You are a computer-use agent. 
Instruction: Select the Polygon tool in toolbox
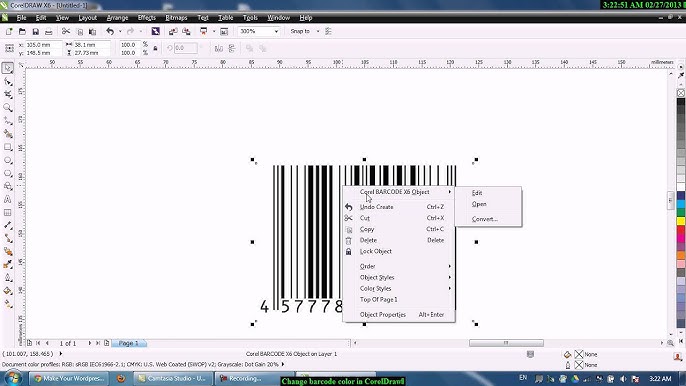click(x=7, y=173)
